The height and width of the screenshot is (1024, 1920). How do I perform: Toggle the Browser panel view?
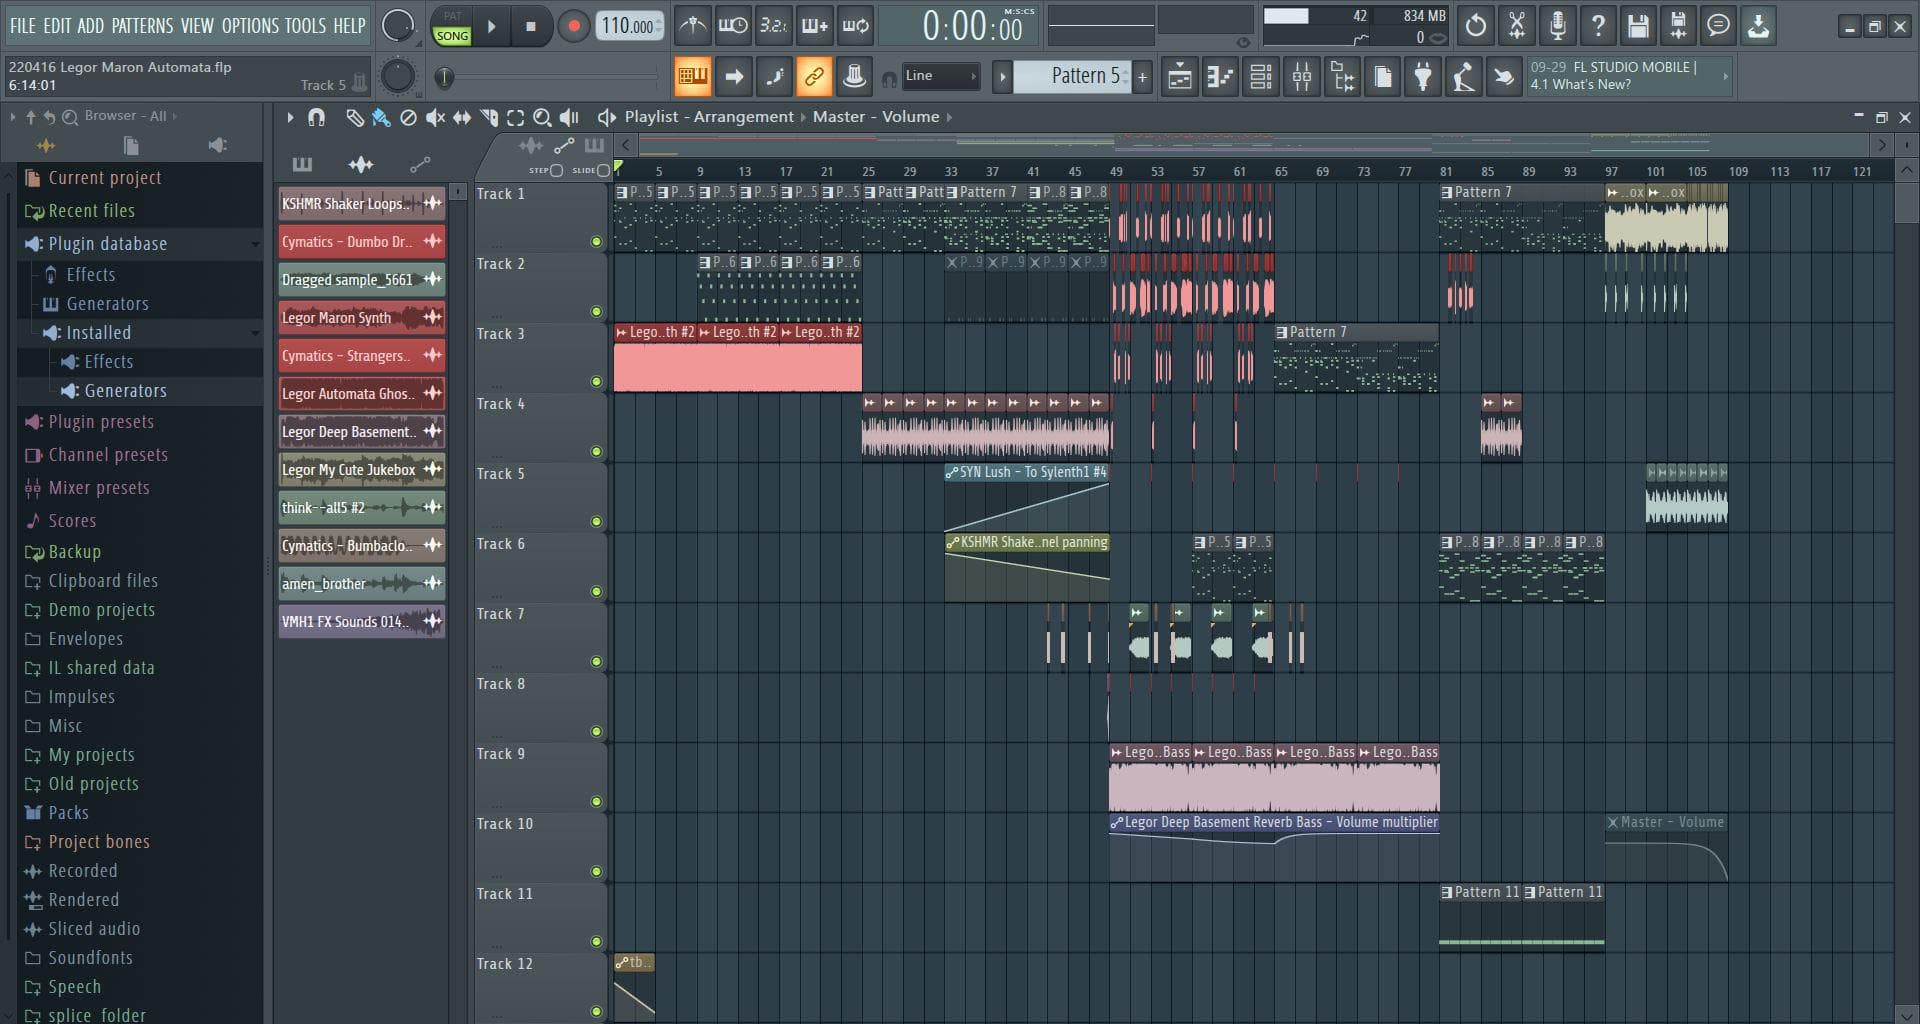pyautogui.click(x=1343, y=76)
